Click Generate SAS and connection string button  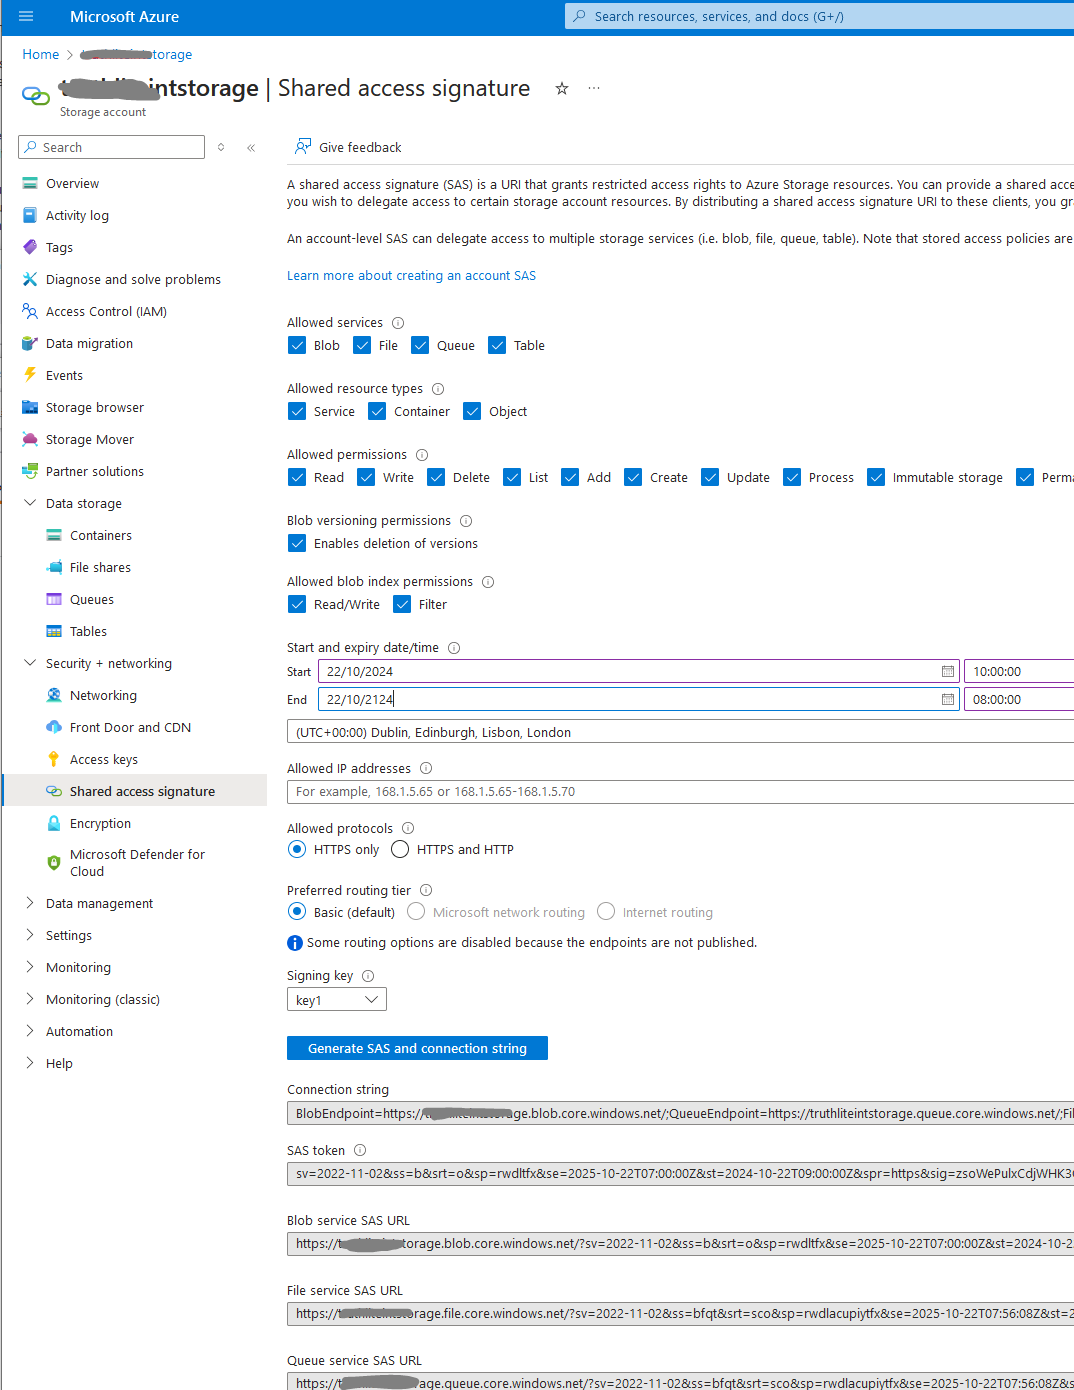pyautogui.click(x=417, y=1048)
